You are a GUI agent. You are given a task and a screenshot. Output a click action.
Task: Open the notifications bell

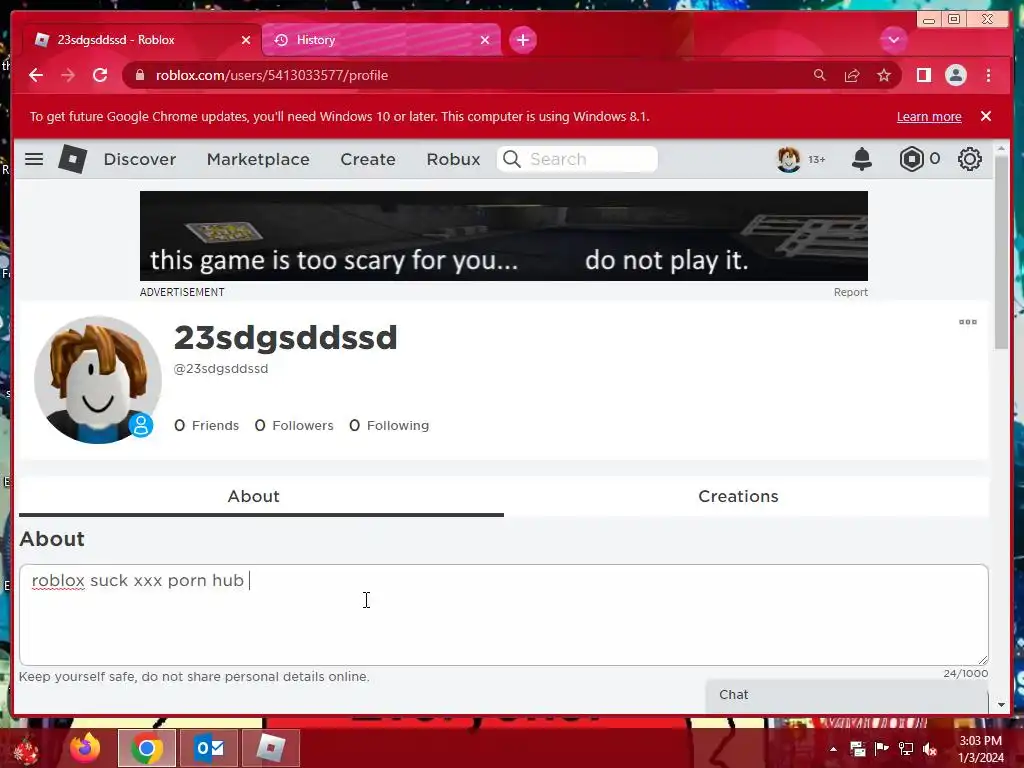point(862,159)
